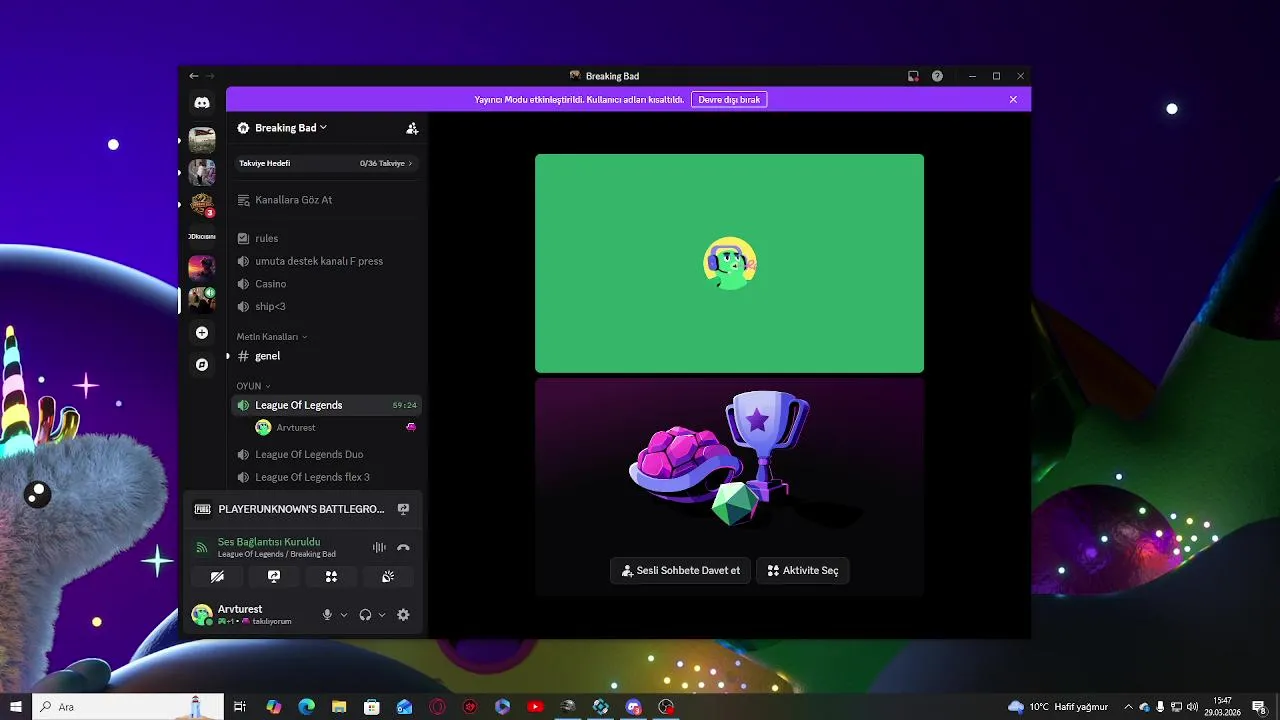This screenshot has height=720, width=1280.
Task: Collapse the Metin Kanalları category
Action: (x=272, y=337)
